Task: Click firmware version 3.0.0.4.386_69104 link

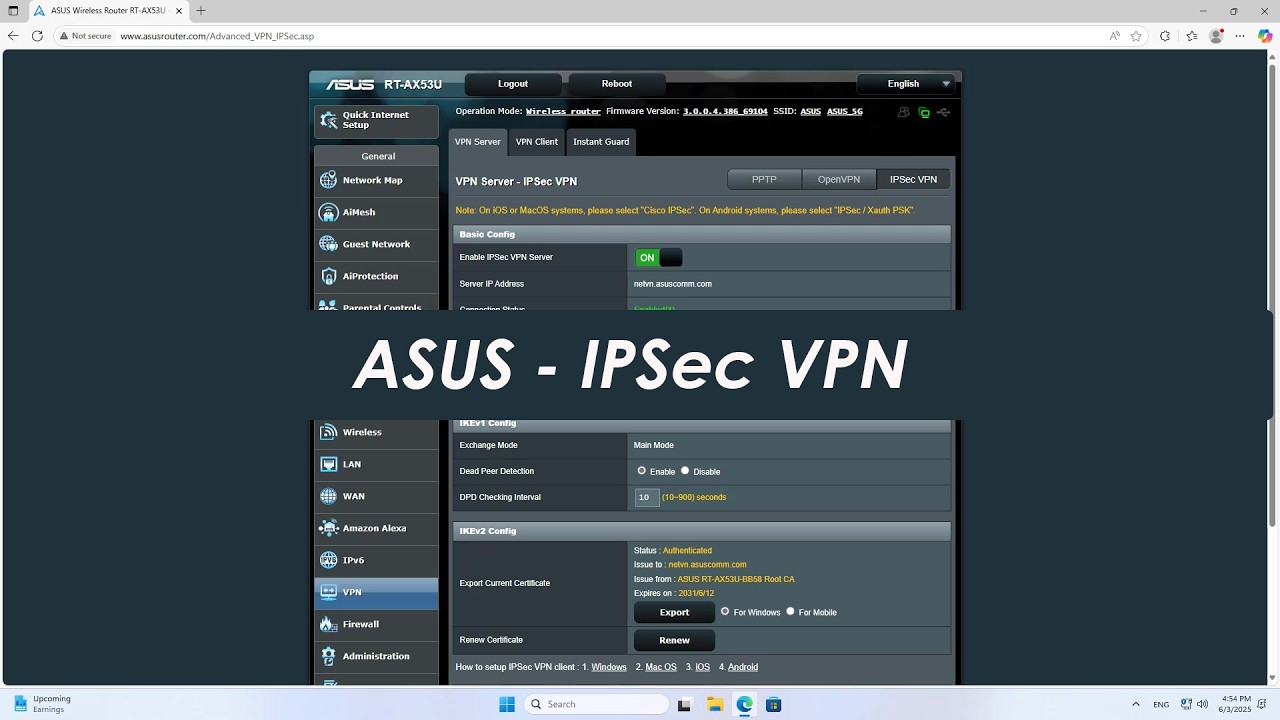Action: coord(725,112)
